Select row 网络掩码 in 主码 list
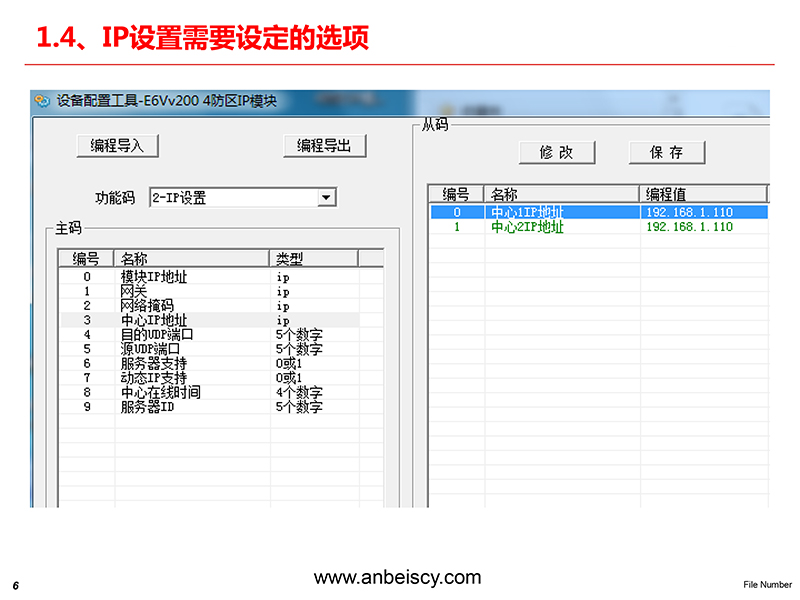The width and height of the screenshot is (800, 600). [210, 306]
